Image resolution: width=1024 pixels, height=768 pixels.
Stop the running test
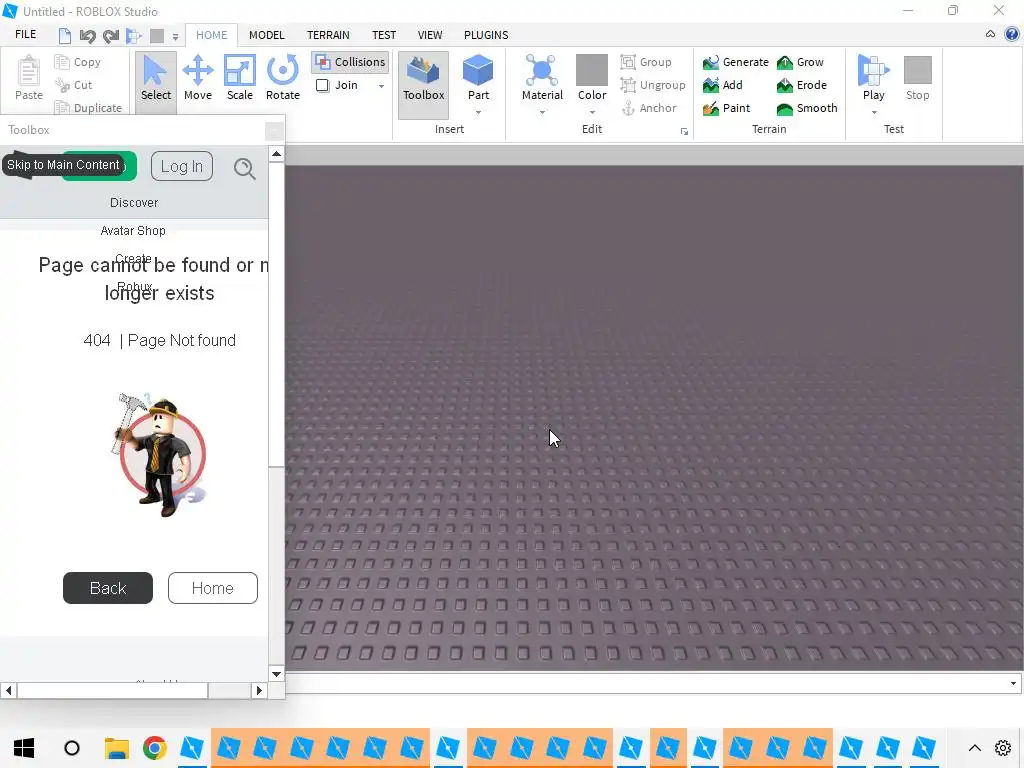917,78
